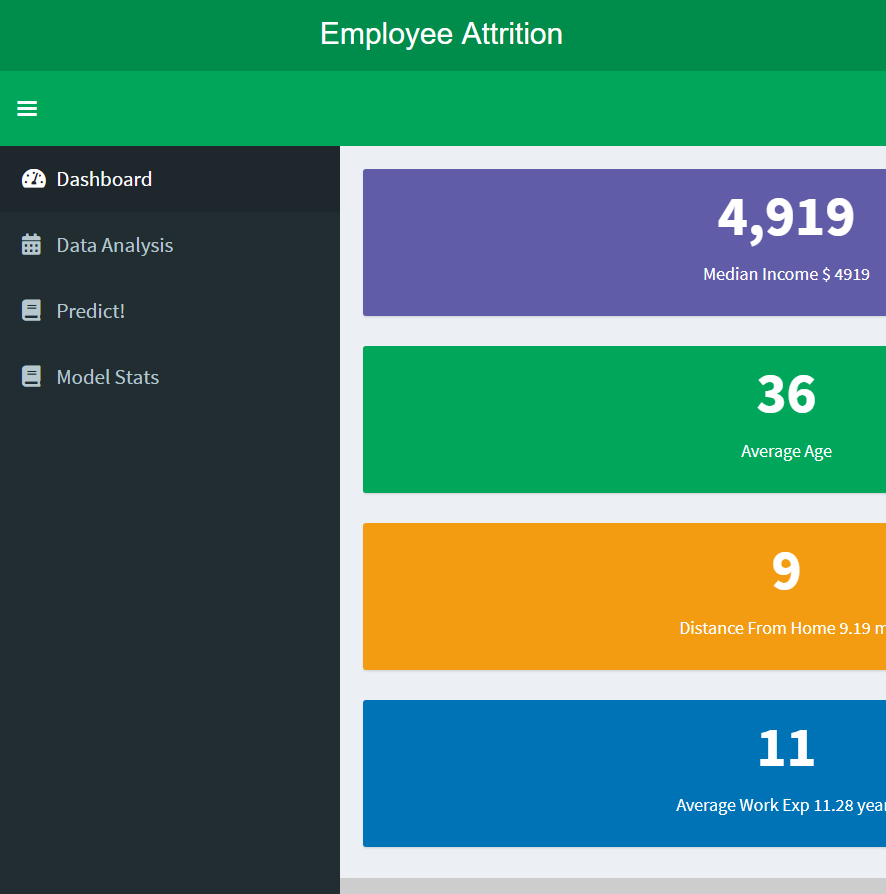
Task: Select the green Average Age box
Action: pos(624,420)
